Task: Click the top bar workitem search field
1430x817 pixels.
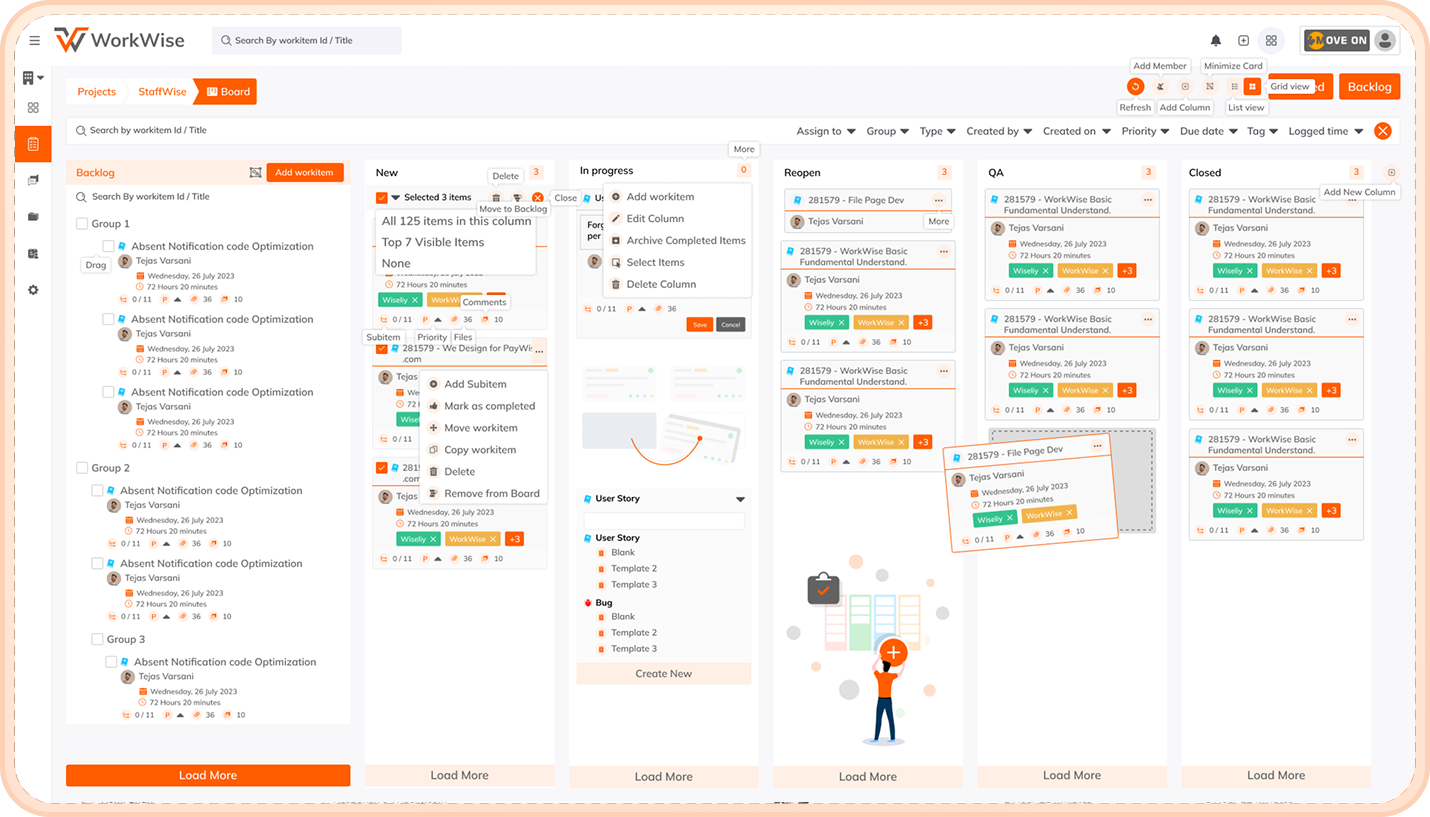Action: [x=306, y=41]
